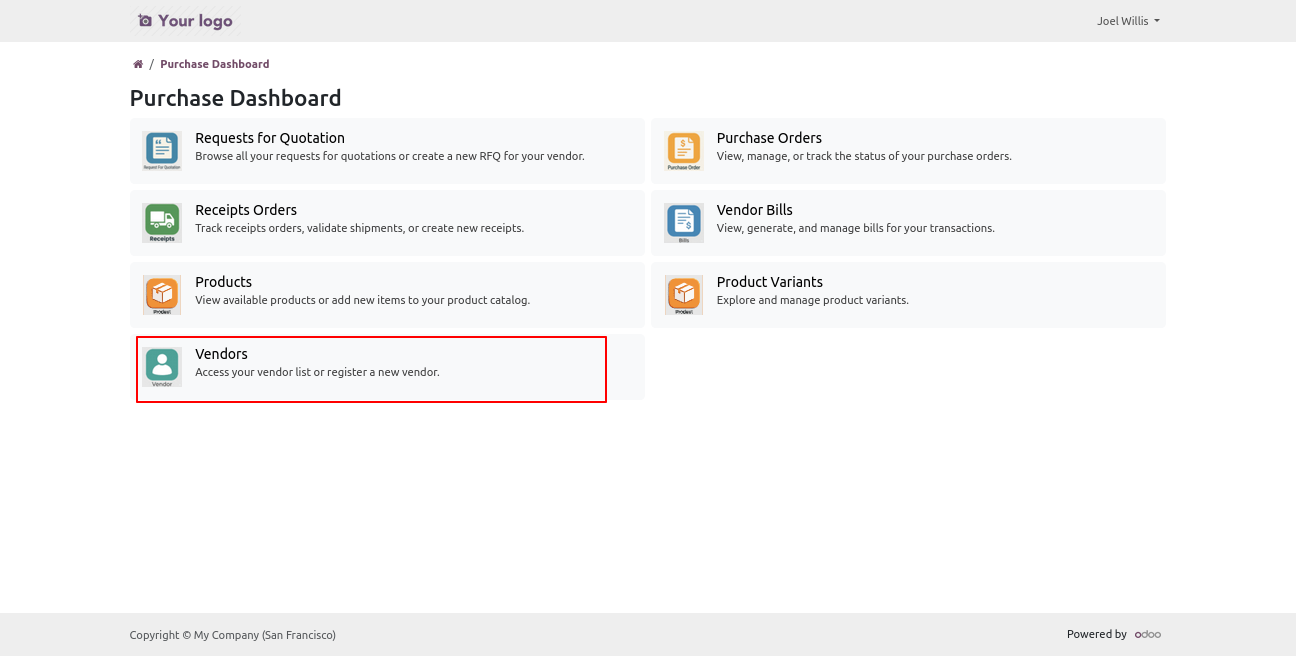Open the Requests for Quotation title link
The width and height of the screenshot is (1296, 656).
tap(270, 138)
